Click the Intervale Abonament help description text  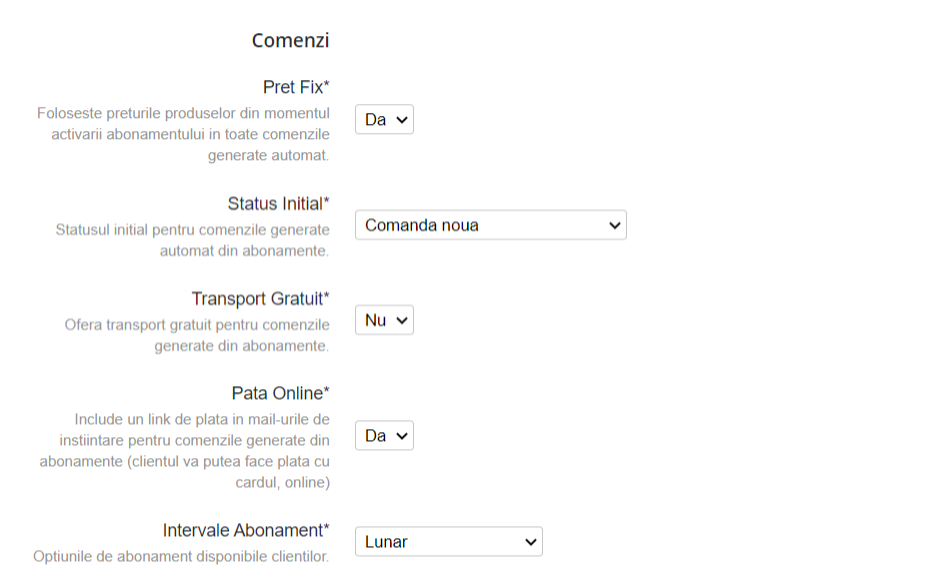(181, 555)
